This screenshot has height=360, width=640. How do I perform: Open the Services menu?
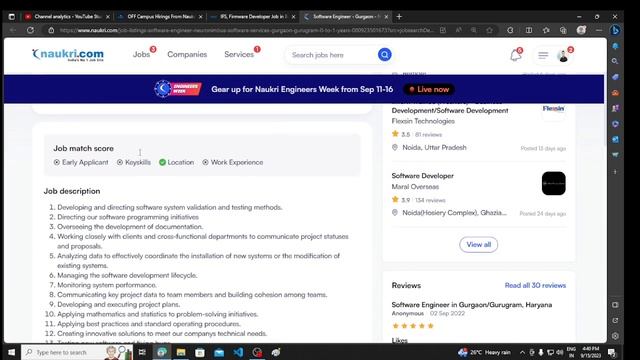pos(239,54)
